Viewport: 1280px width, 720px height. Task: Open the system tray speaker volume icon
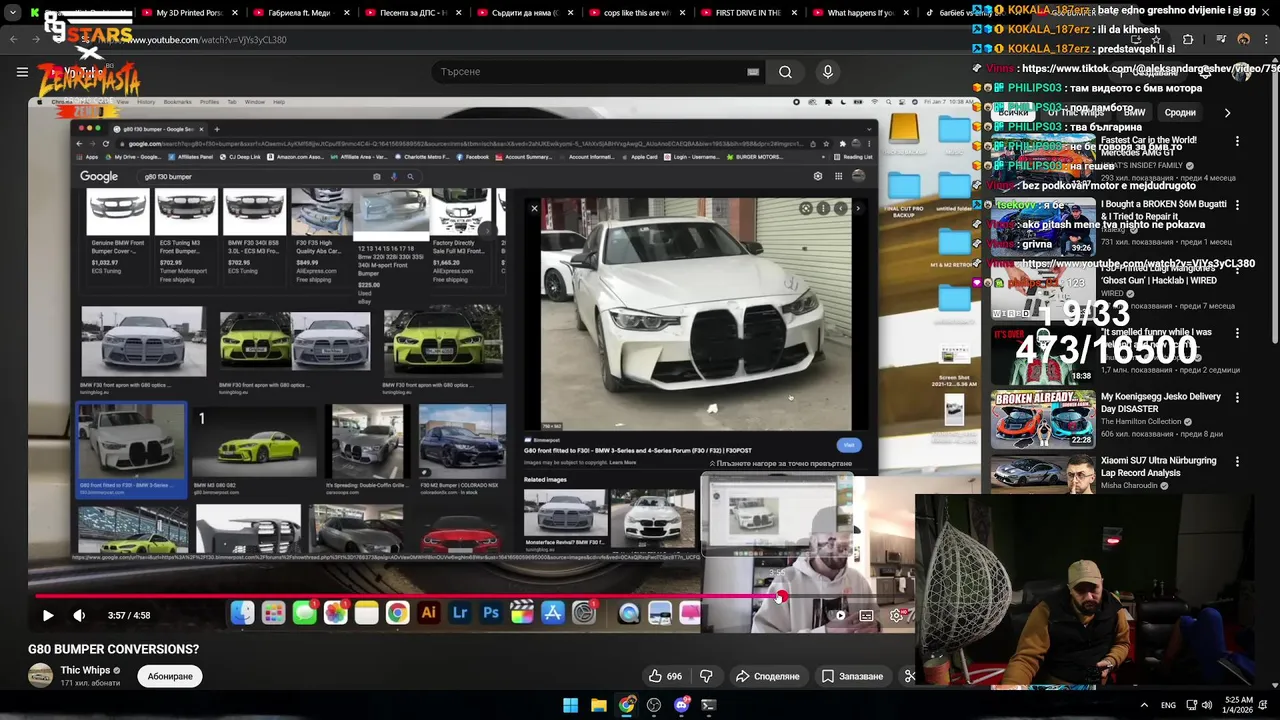pyautogui.click(x=1207, y=705)
